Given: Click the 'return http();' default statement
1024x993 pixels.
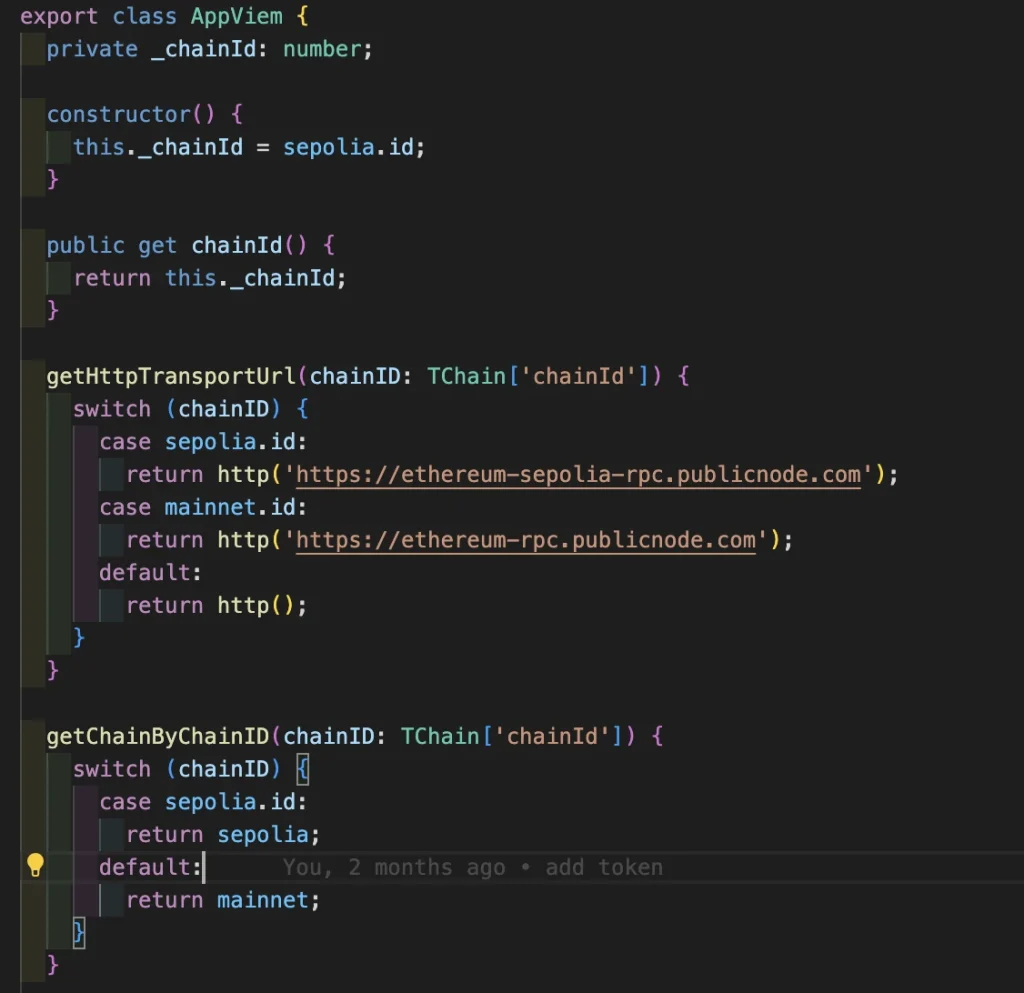Looking at the screenshot, I should click(216, 605).
